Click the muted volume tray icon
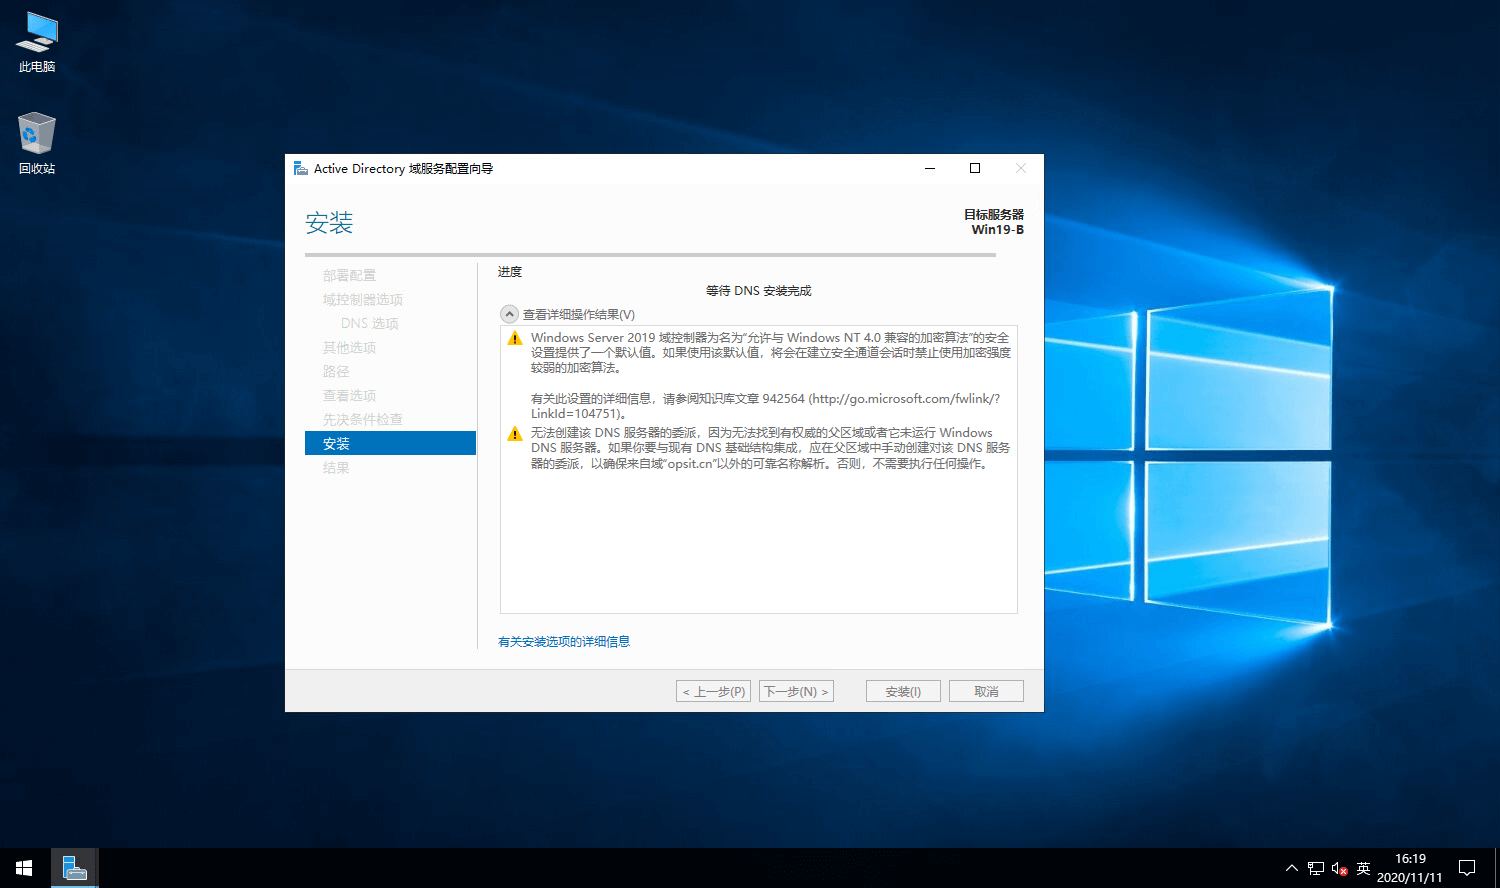Viewport: 1500px width, 888px height. [x=1340, y=868]
